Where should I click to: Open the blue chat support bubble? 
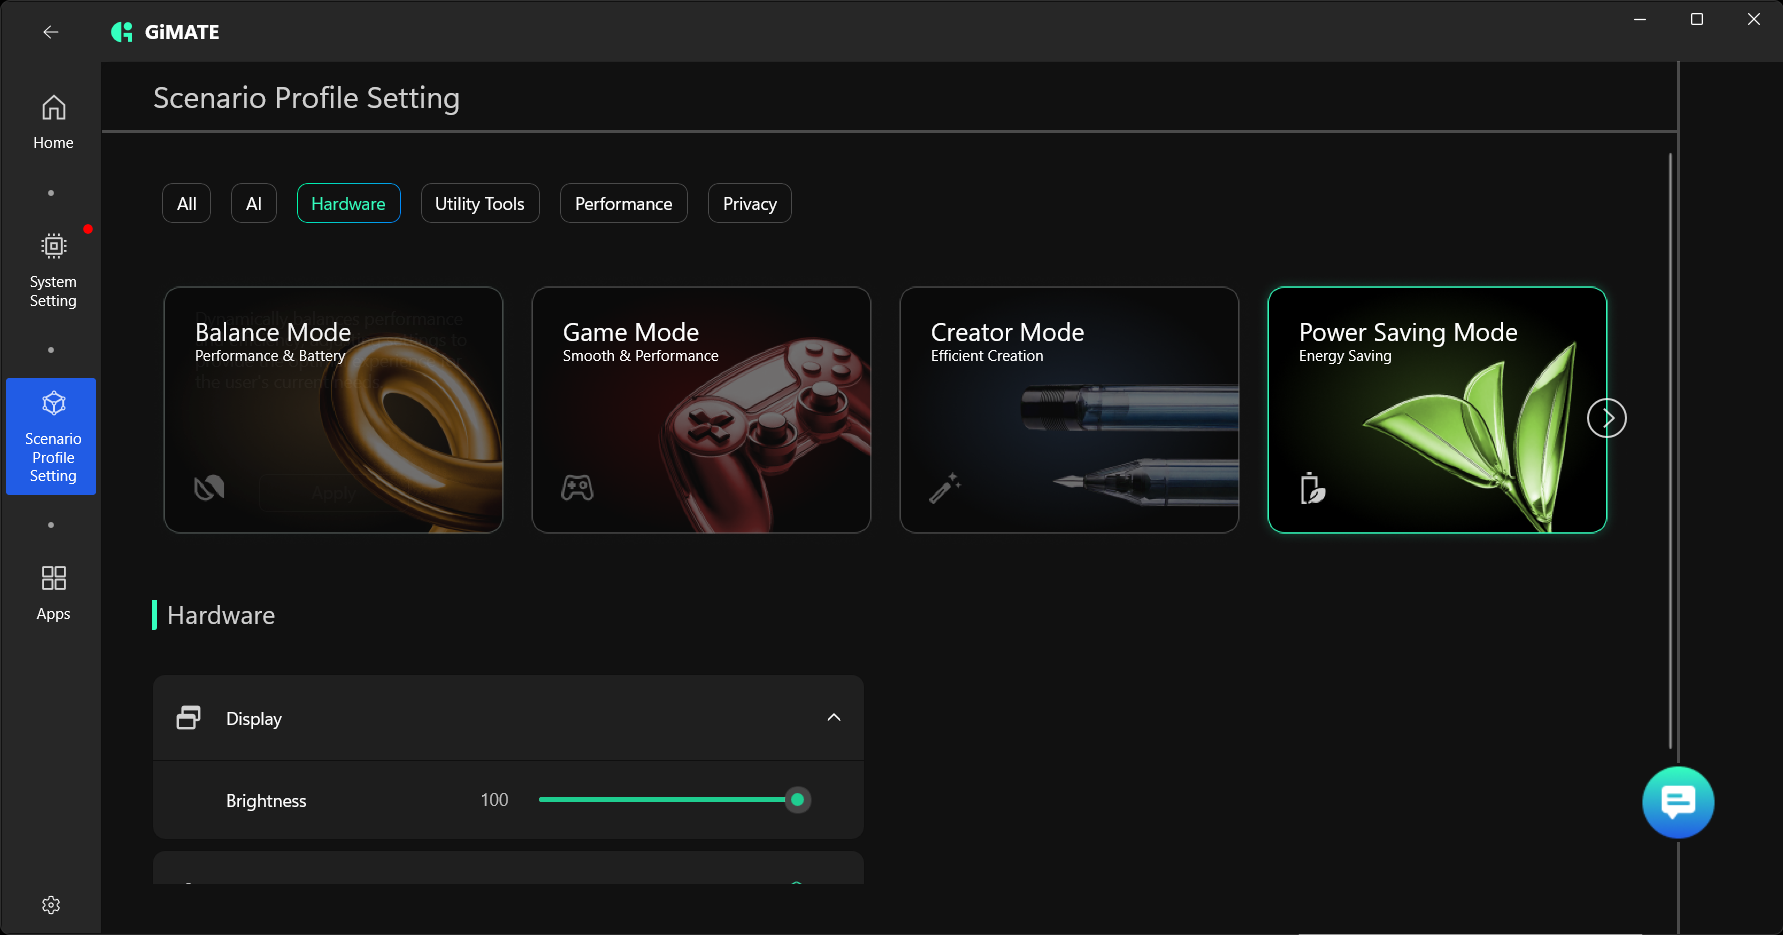1678,802
